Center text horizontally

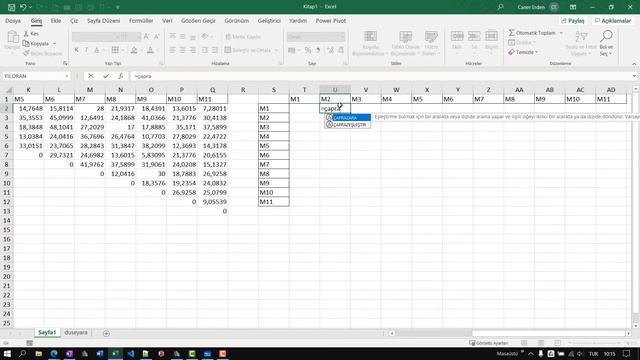click(182, 50)
